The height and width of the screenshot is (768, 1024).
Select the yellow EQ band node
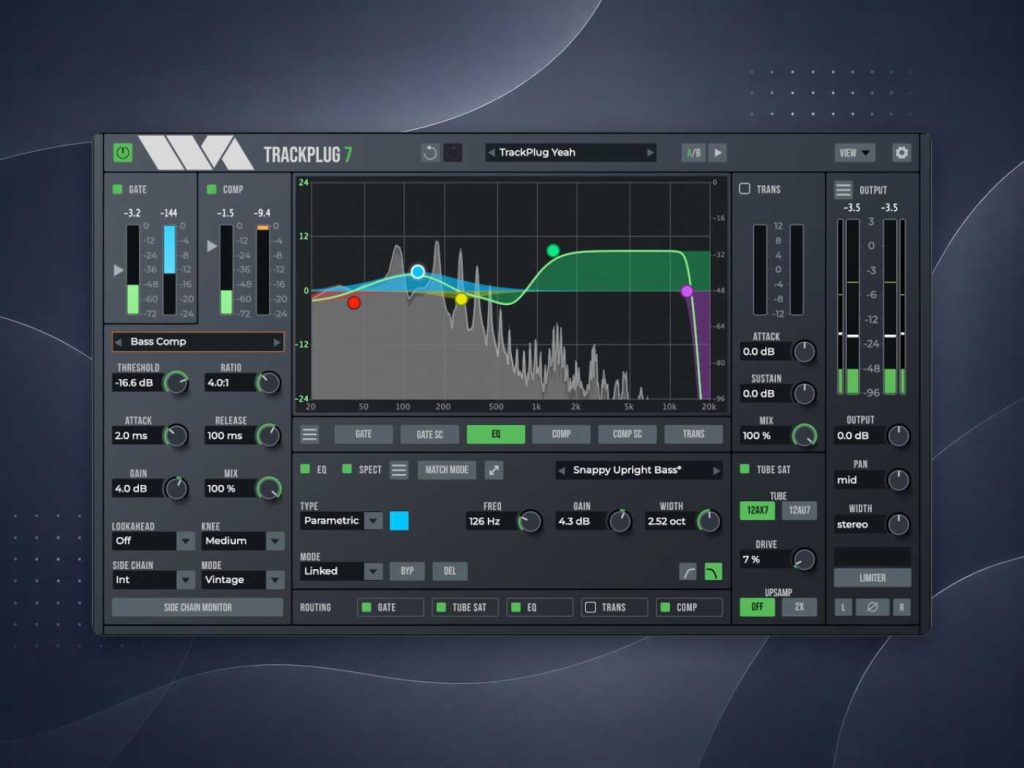pyautogui.click(x=461, y=299)
